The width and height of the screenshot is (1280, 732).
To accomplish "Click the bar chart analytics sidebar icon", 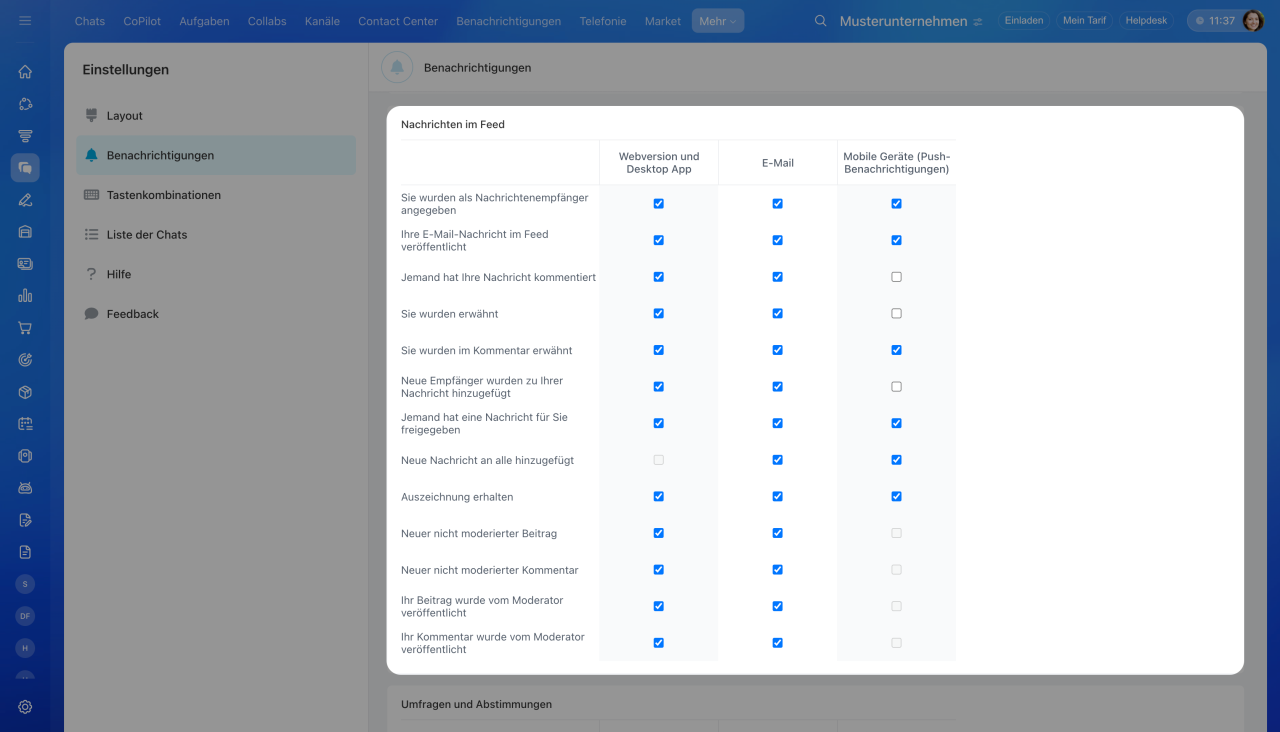I will point(25,296).
